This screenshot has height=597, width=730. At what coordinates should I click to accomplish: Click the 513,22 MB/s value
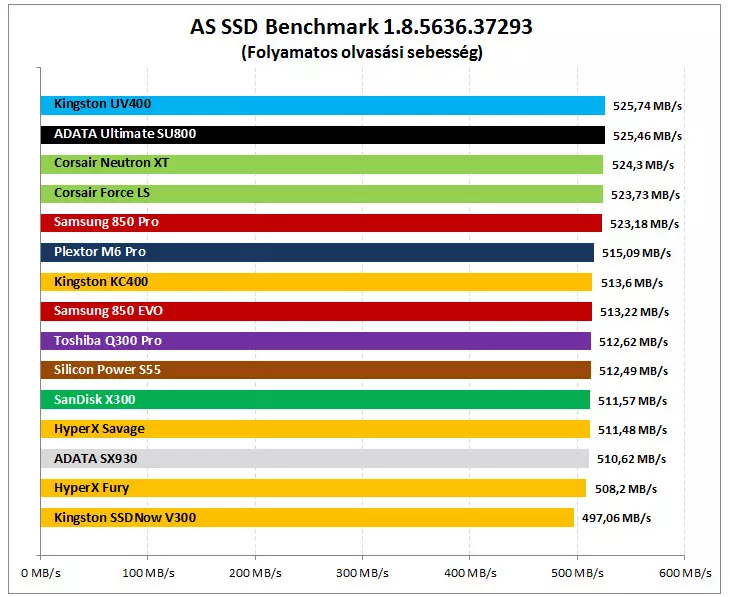634,312
